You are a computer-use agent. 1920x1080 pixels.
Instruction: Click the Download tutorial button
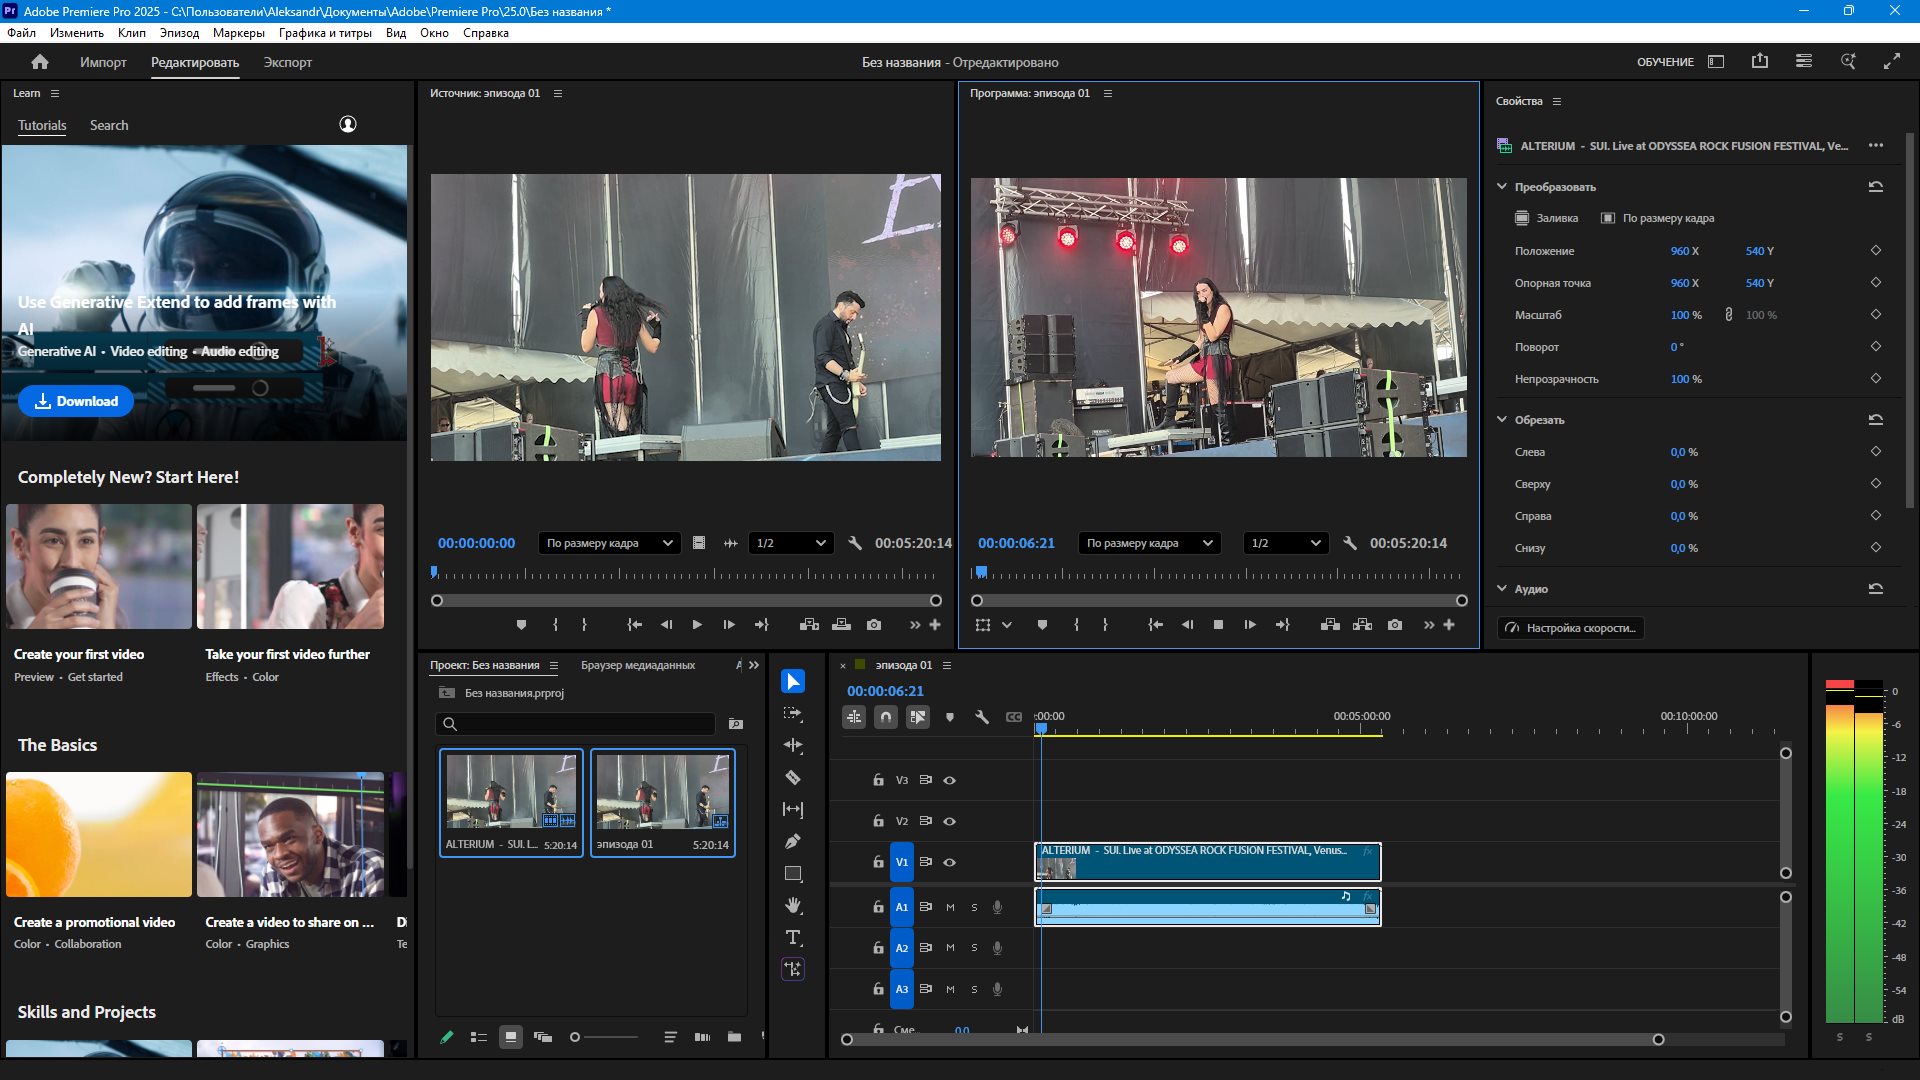76,401
